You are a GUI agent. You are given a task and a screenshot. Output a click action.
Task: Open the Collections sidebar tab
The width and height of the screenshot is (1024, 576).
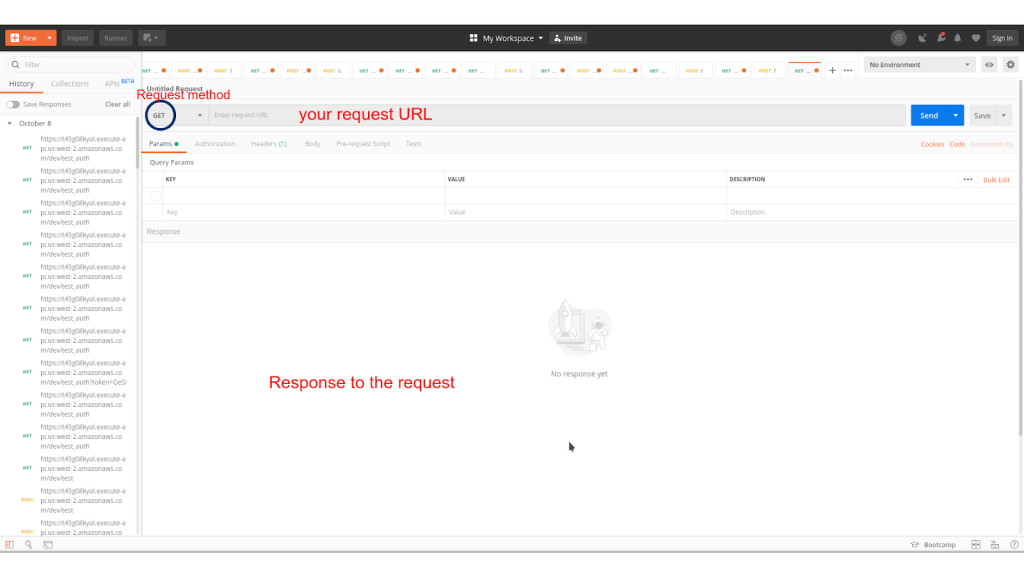pos(70,84)
